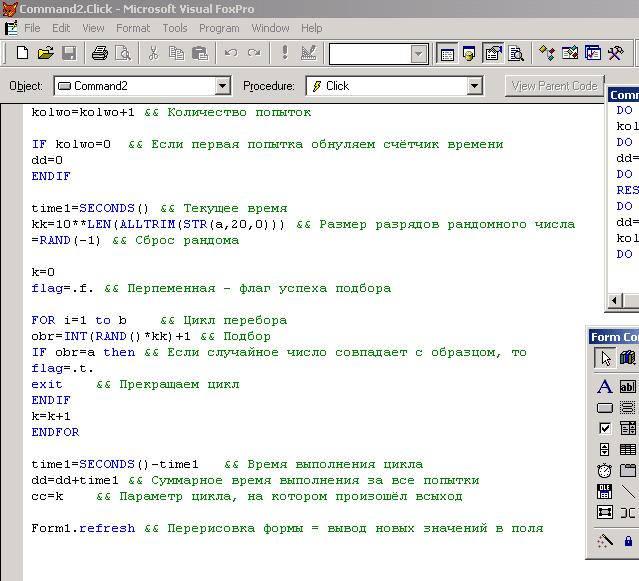Toggle the Button Lock padlock
This screenshot has width=639, height=581.
tap(628, 541)
